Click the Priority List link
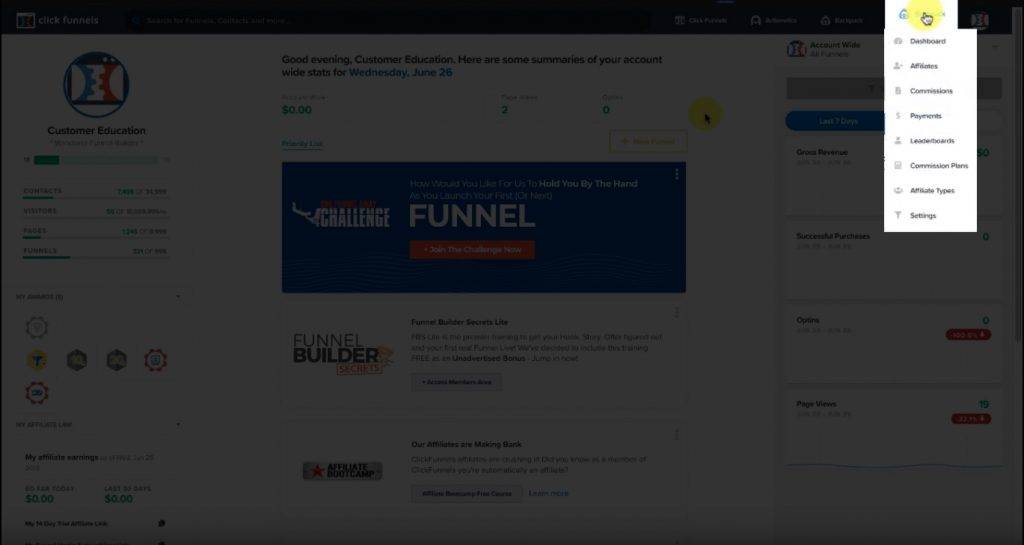This screenshot has height=545, width=1024. pyautogui.click(x=302, y=144)
